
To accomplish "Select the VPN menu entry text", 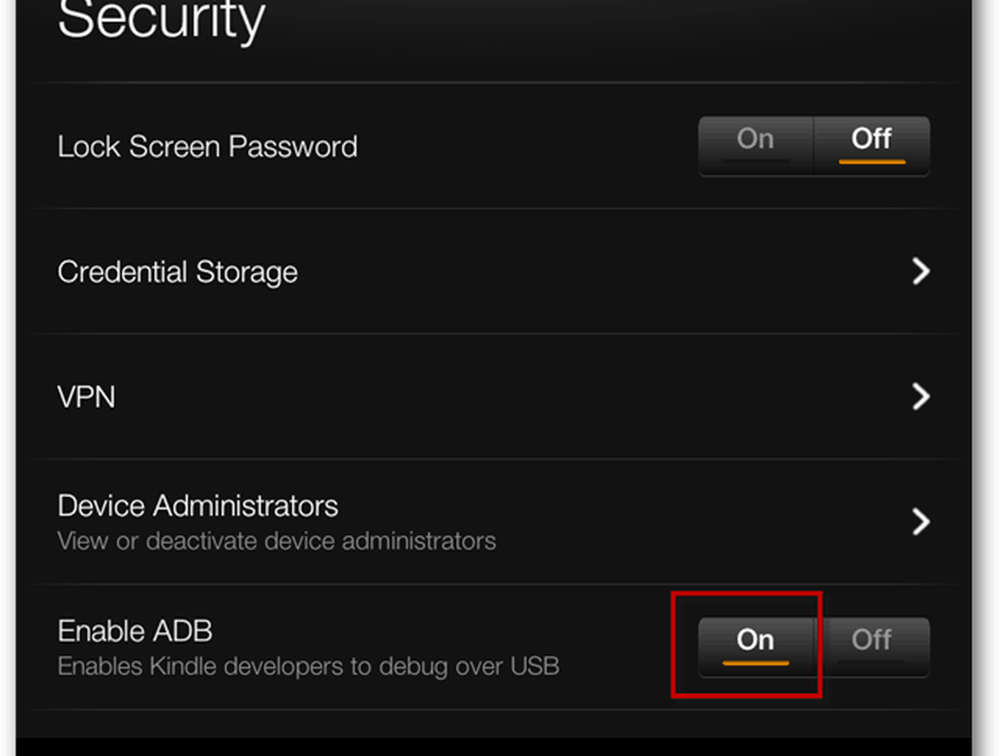I will click(x=86, y=397).
